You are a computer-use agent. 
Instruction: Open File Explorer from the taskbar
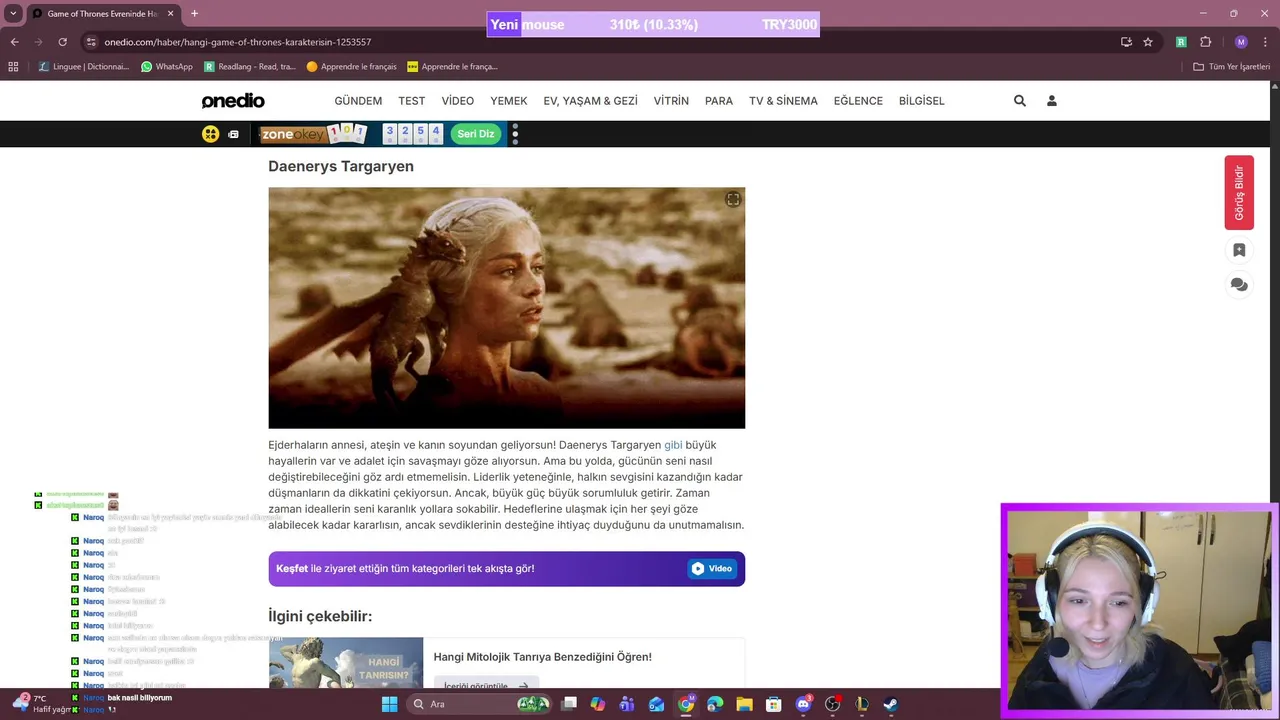744,704
